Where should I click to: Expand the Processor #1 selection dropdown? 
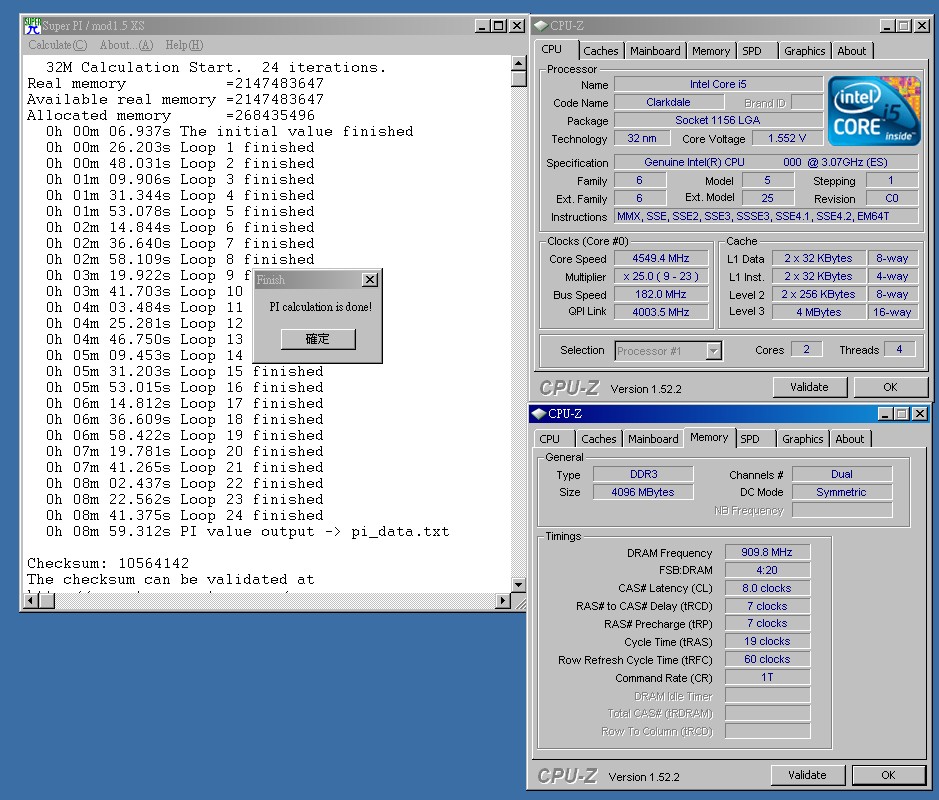tap(713, 351)
